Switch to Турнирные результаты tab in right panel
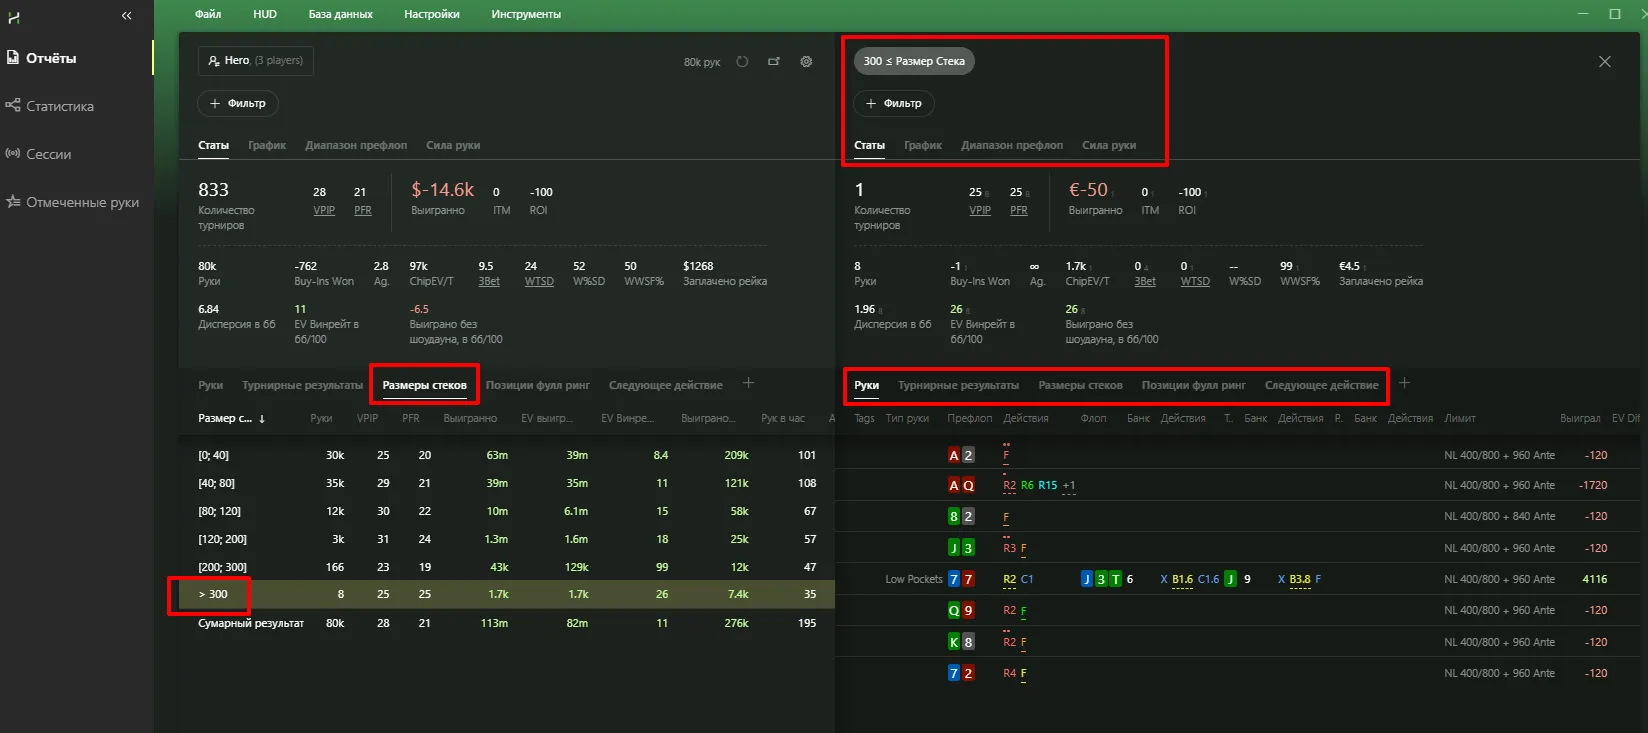The height and width of the screenshot is (733, 1648). [x=958, y=385]
